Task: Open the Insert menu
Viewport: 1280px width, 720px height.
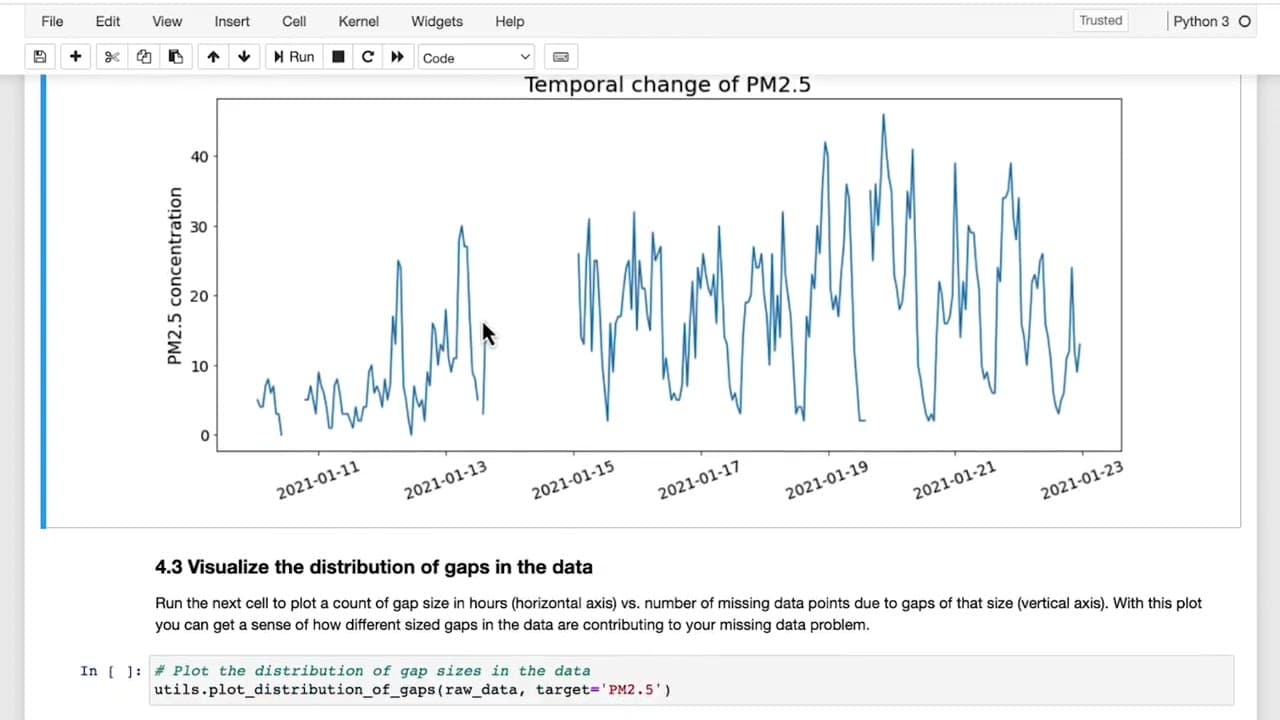Action: 232,21
